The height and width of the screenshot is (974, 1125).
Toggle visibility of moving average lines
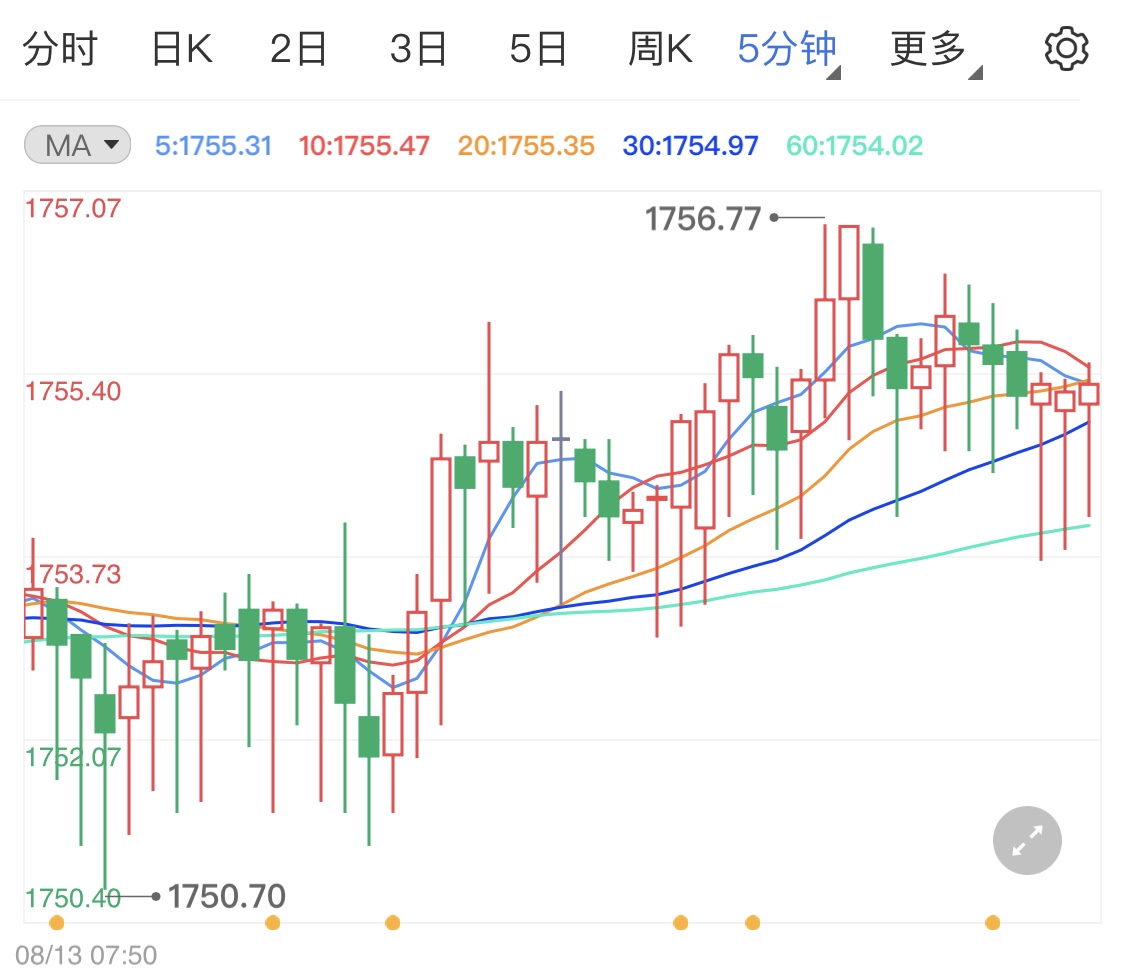pyautogui.click(x=76, y=143)
